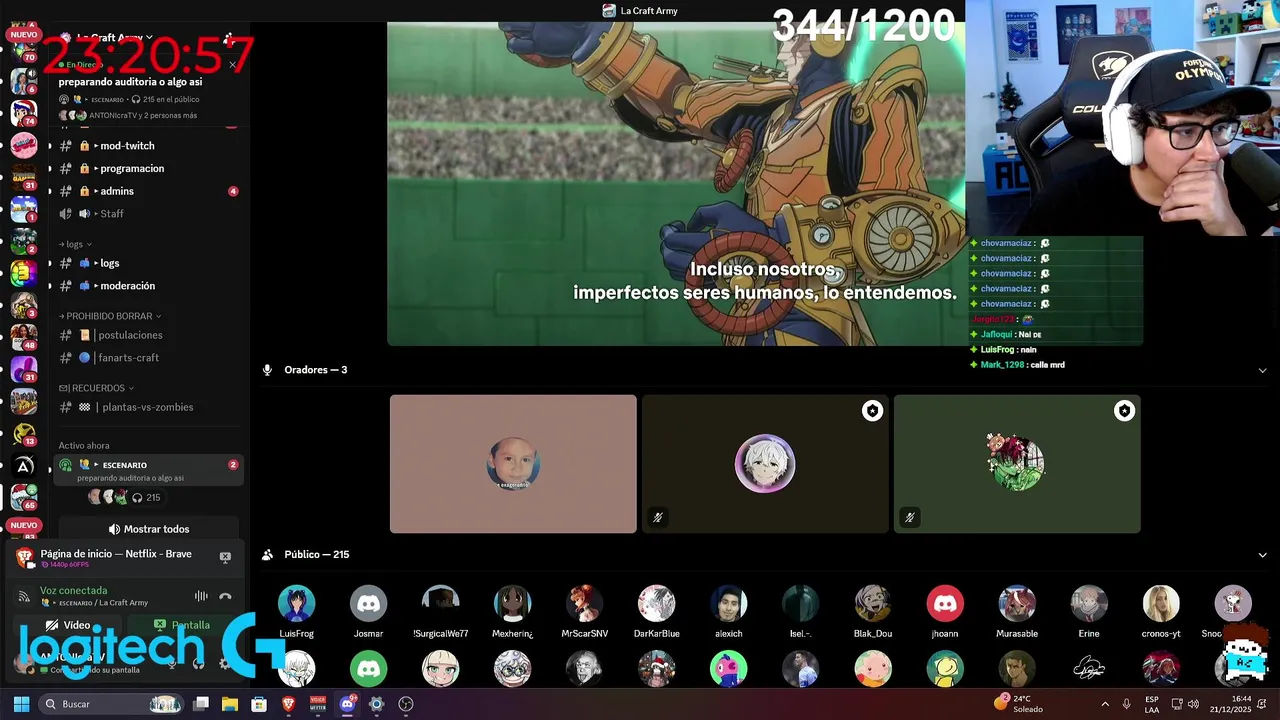Open server icon with 48 badge
The width and height of the screenshot is (1280, 720).
(24, 337)
